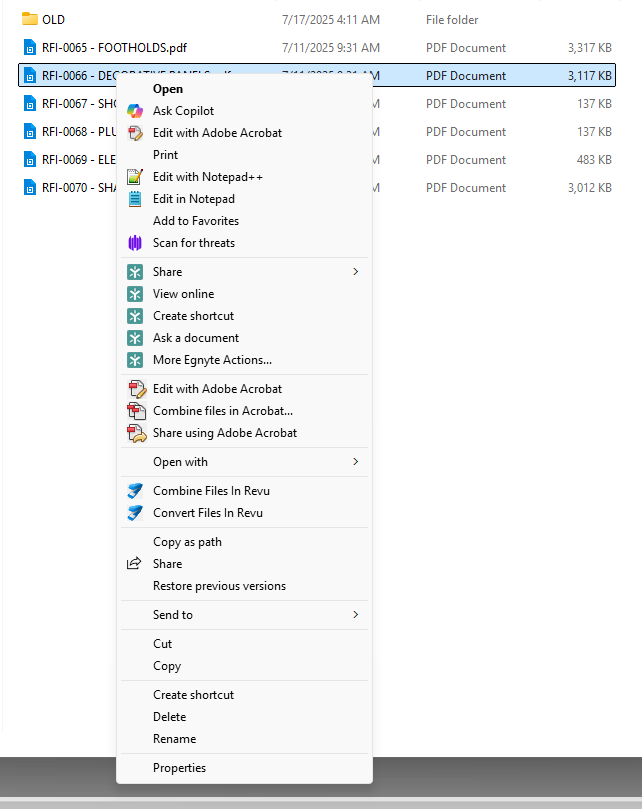Click the 3,012 KB size cell
Viewport: 642px width, 809px height.
[x=590, y=188]
